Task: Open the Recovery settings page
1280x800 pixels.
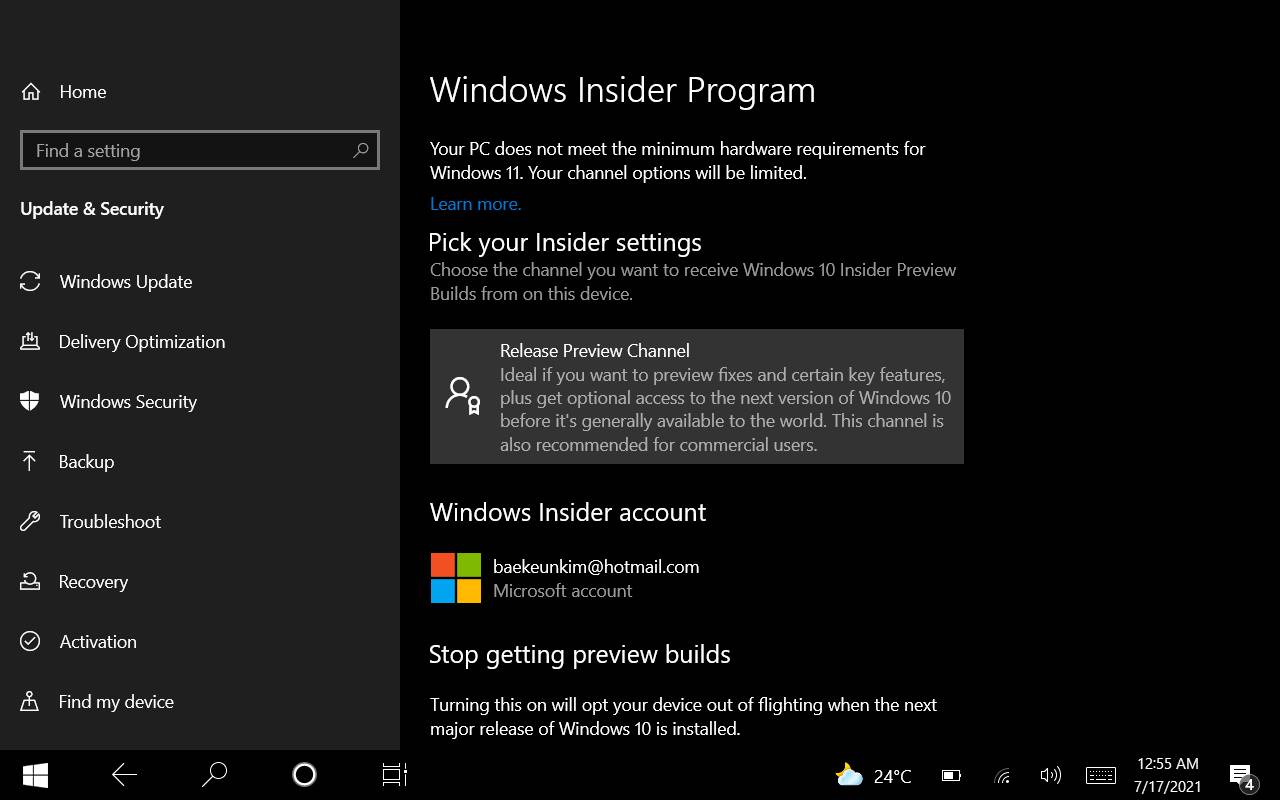Action: point(93,582)
